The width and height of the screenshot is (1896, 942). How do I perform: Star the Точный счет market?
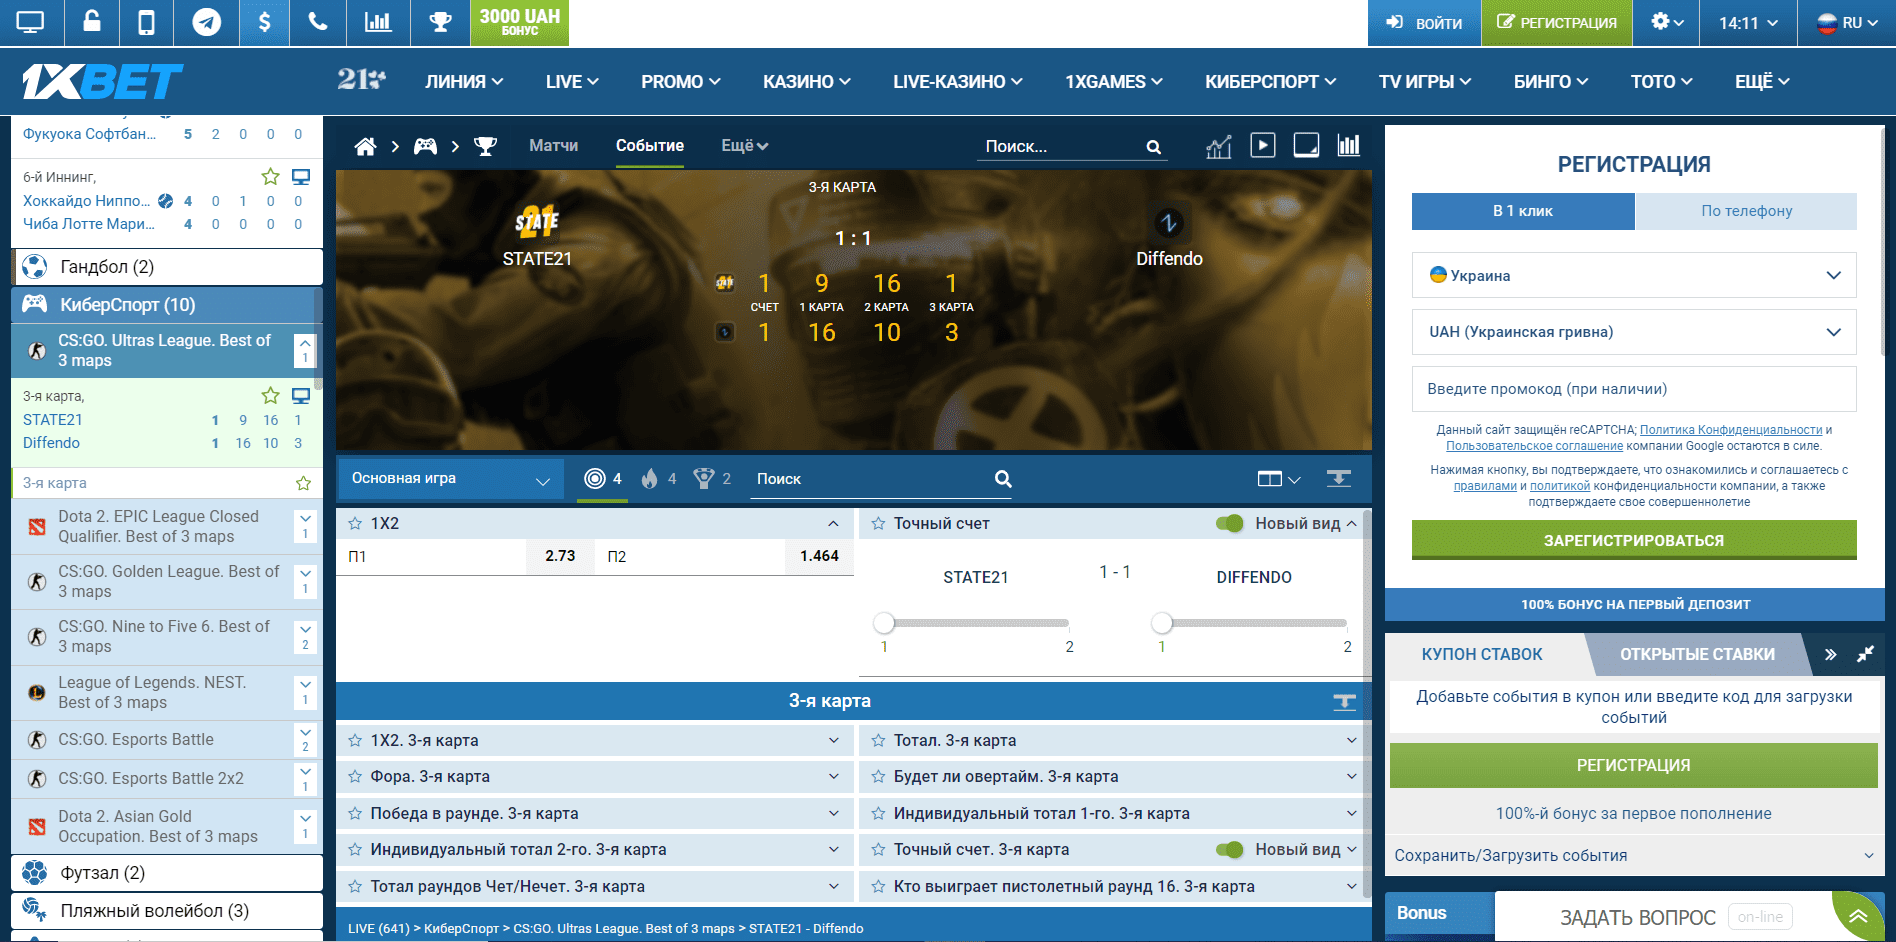click(878, 523)
